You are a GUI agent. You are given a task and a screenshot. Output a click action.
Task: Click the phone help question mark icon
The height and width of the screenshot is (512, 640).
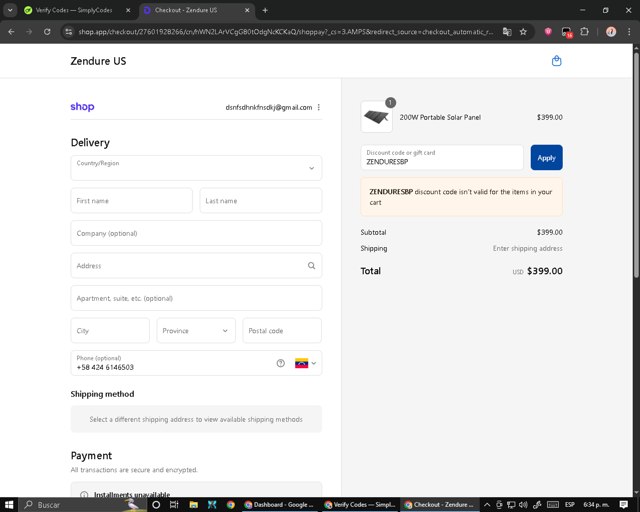[280, 363]
